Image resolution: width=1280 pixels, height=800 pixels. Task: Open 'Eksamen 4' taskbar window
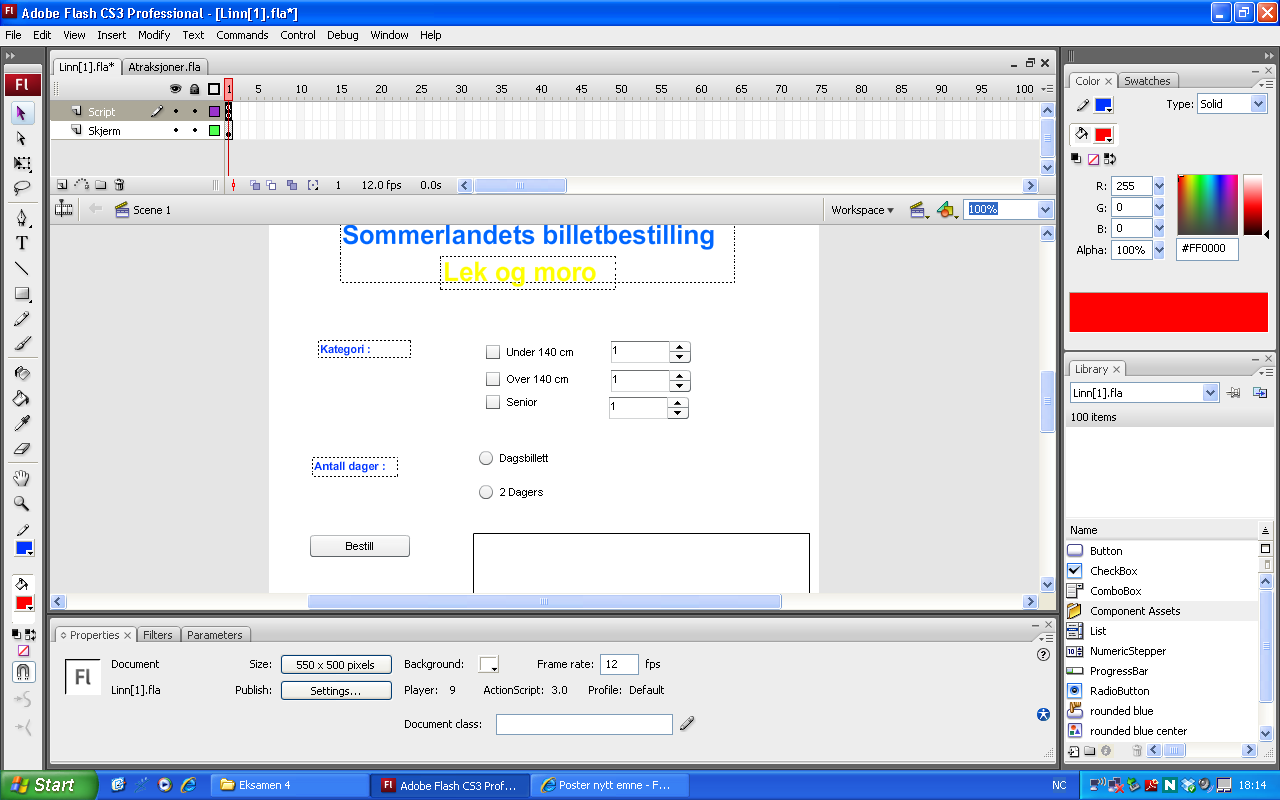(x=290, y=785)
